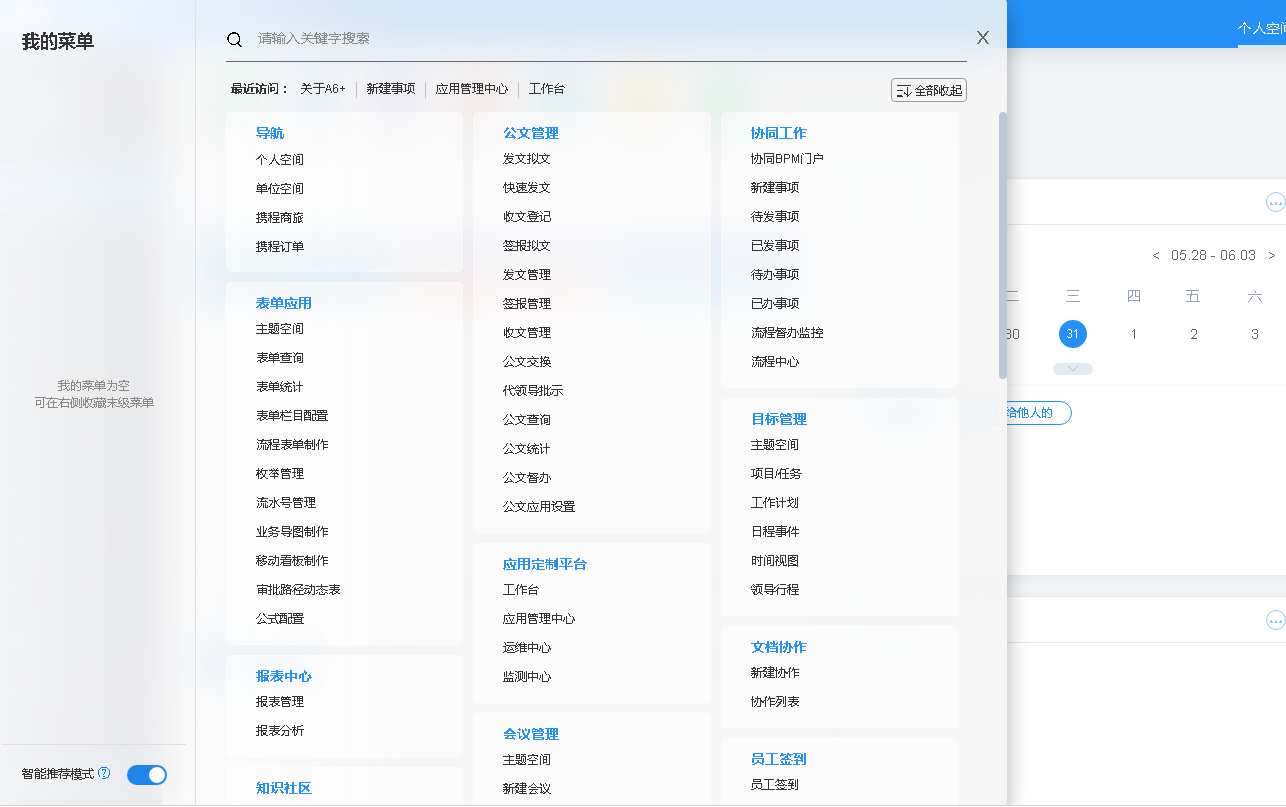Open 监测中心 menu item
The height and width of the screenshot is (807, 1286).
[x=527, y=677]
